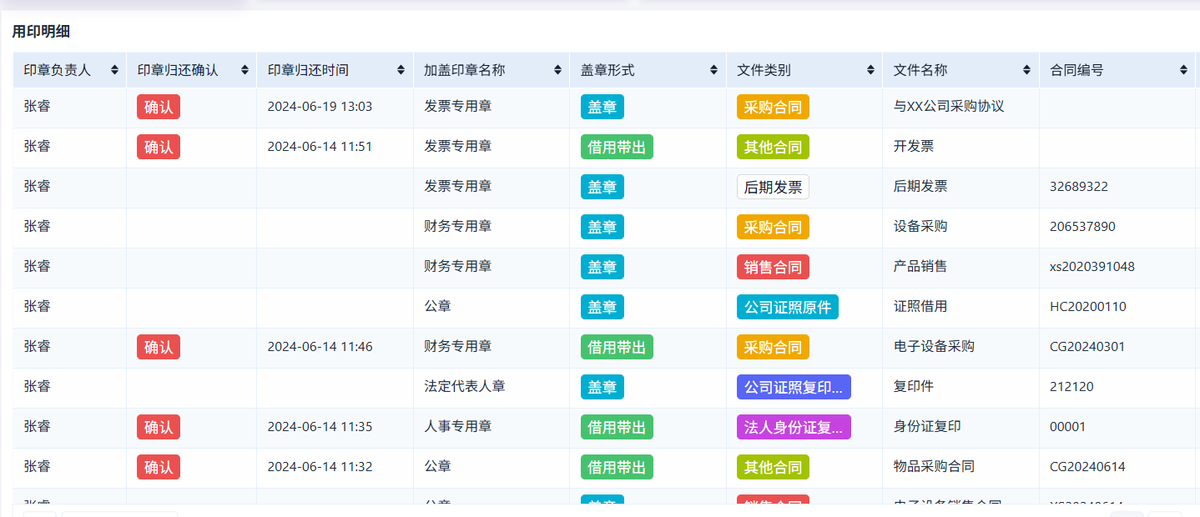This screenshot has width=1200, height=517.
Task: Click the red 销售合同 tag
Action: pos(772,267)
